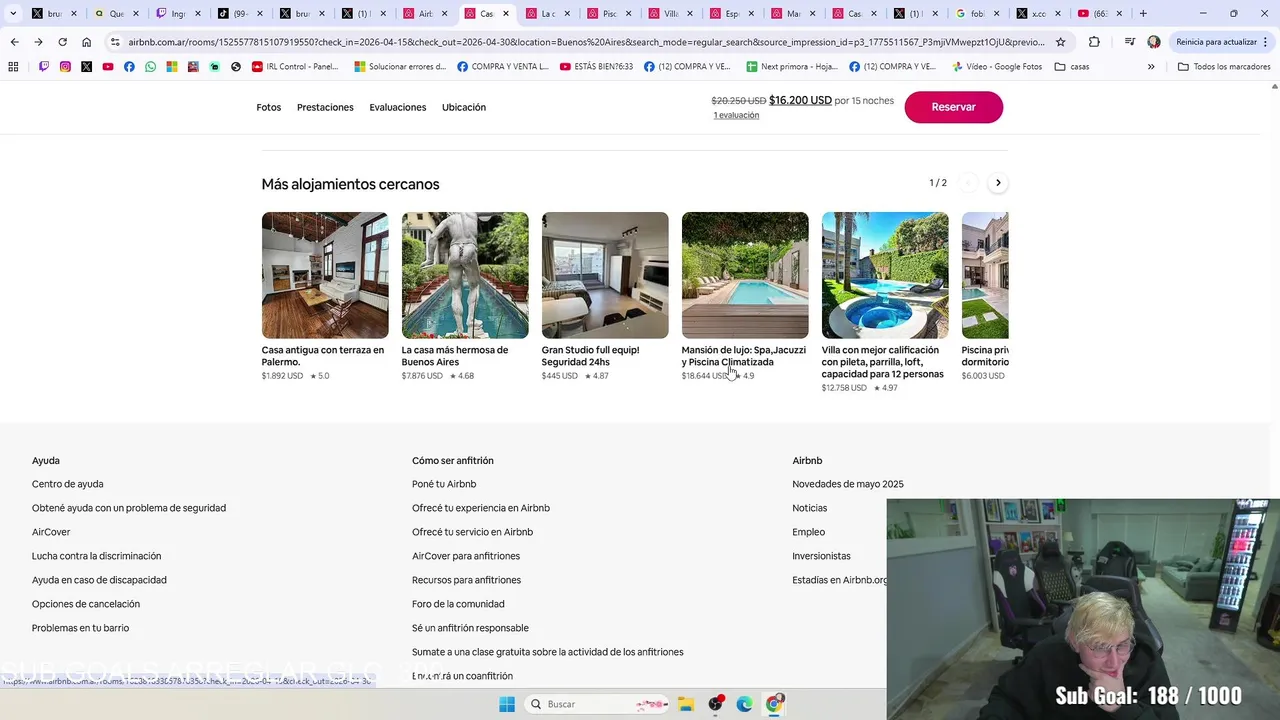Click the browser back arrow
This screenshot has width=1280, height=720.
tap(14, 42)
